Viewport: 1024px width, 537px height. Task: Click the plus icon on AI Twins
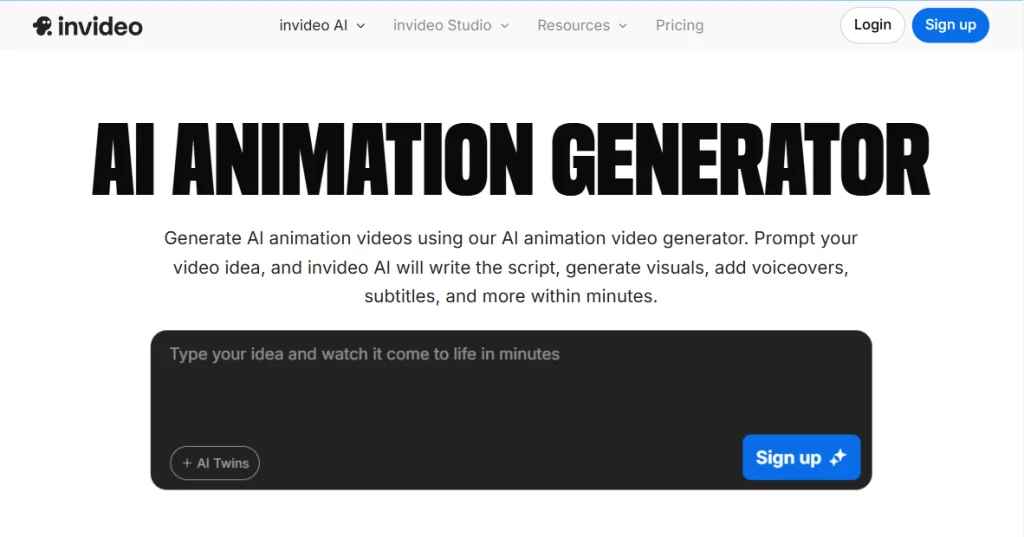click(x=187, y=463)
